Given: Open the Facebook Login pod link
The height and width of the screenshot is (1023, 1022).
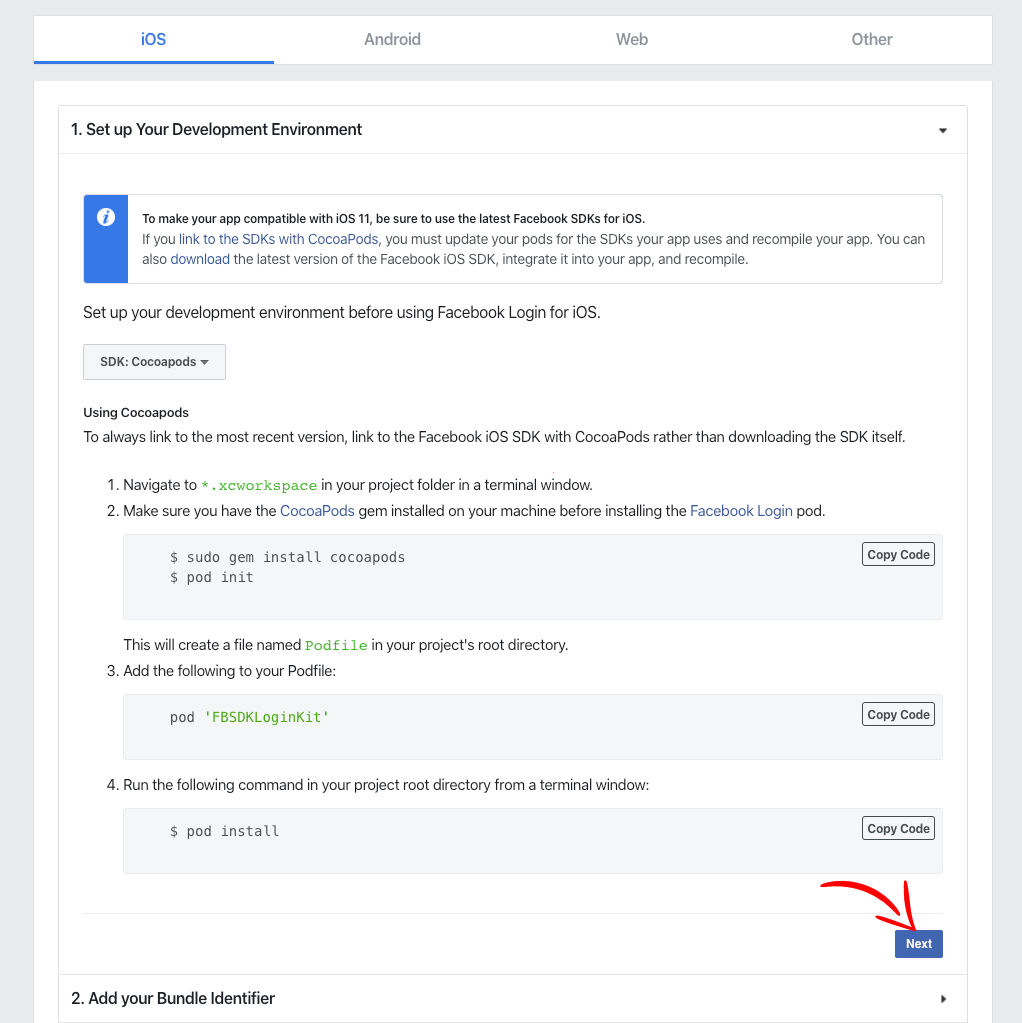Looking at the screenshot, I should 741,511.
